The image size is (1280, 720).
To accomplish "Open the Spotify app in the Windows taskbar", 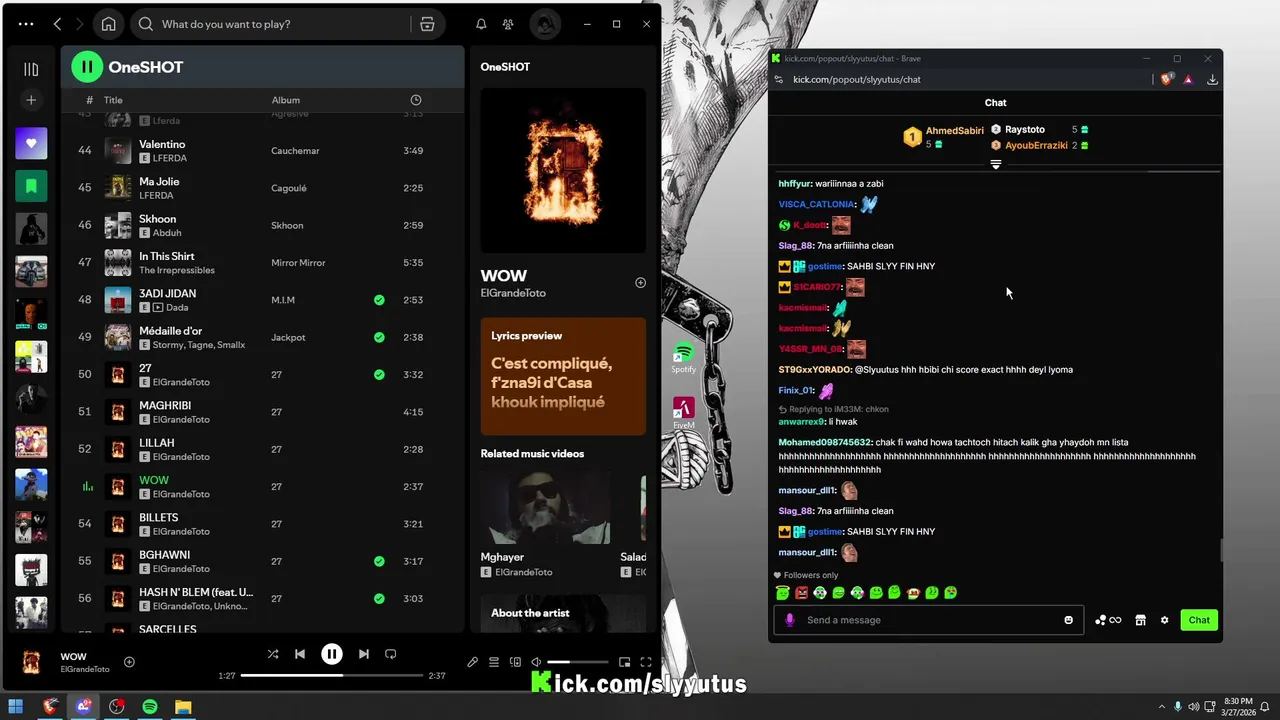I will [x=150, y=707].
